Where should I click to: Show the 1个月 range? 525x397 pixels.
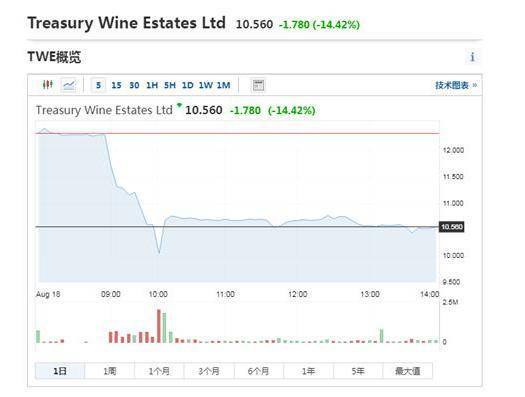159,371
